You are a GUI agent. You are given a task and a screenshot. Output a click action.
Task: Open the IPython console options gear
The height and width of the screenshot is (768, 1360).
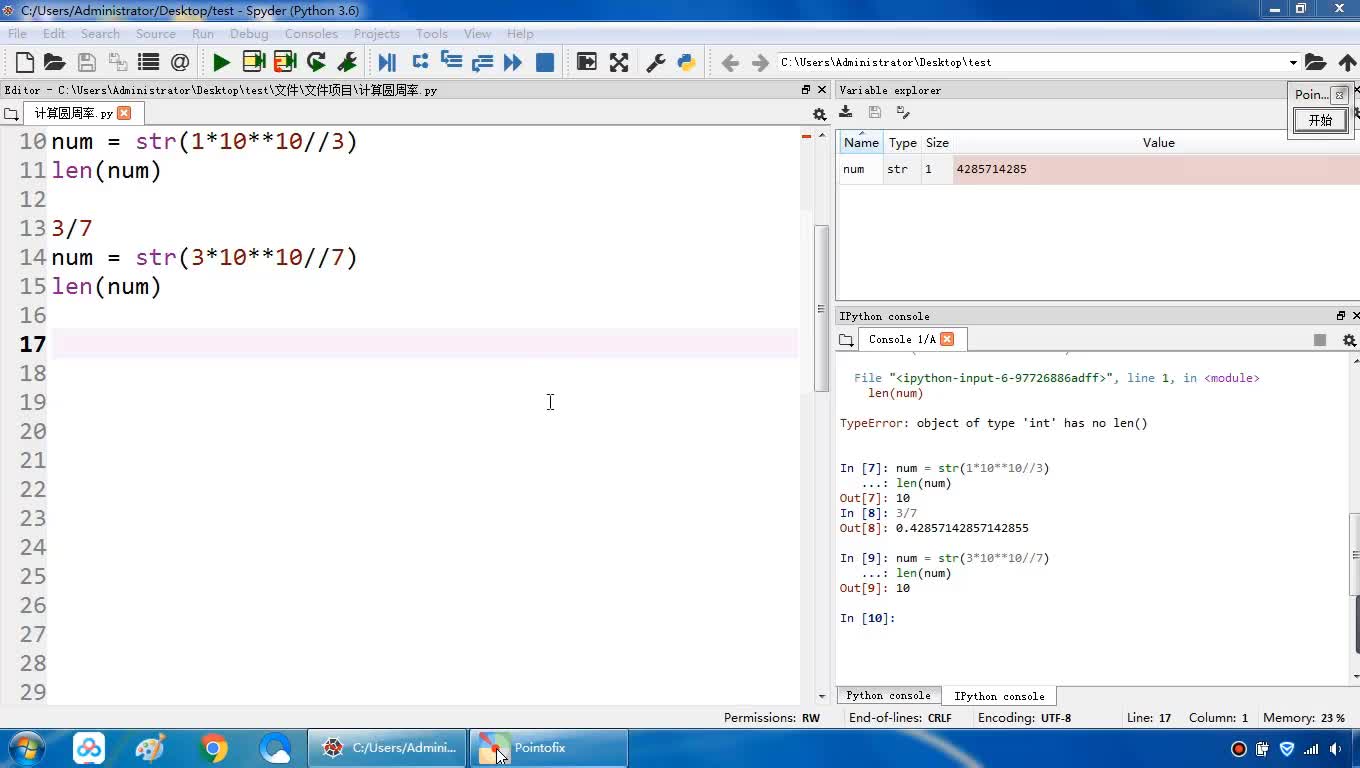click(1348, 340)
